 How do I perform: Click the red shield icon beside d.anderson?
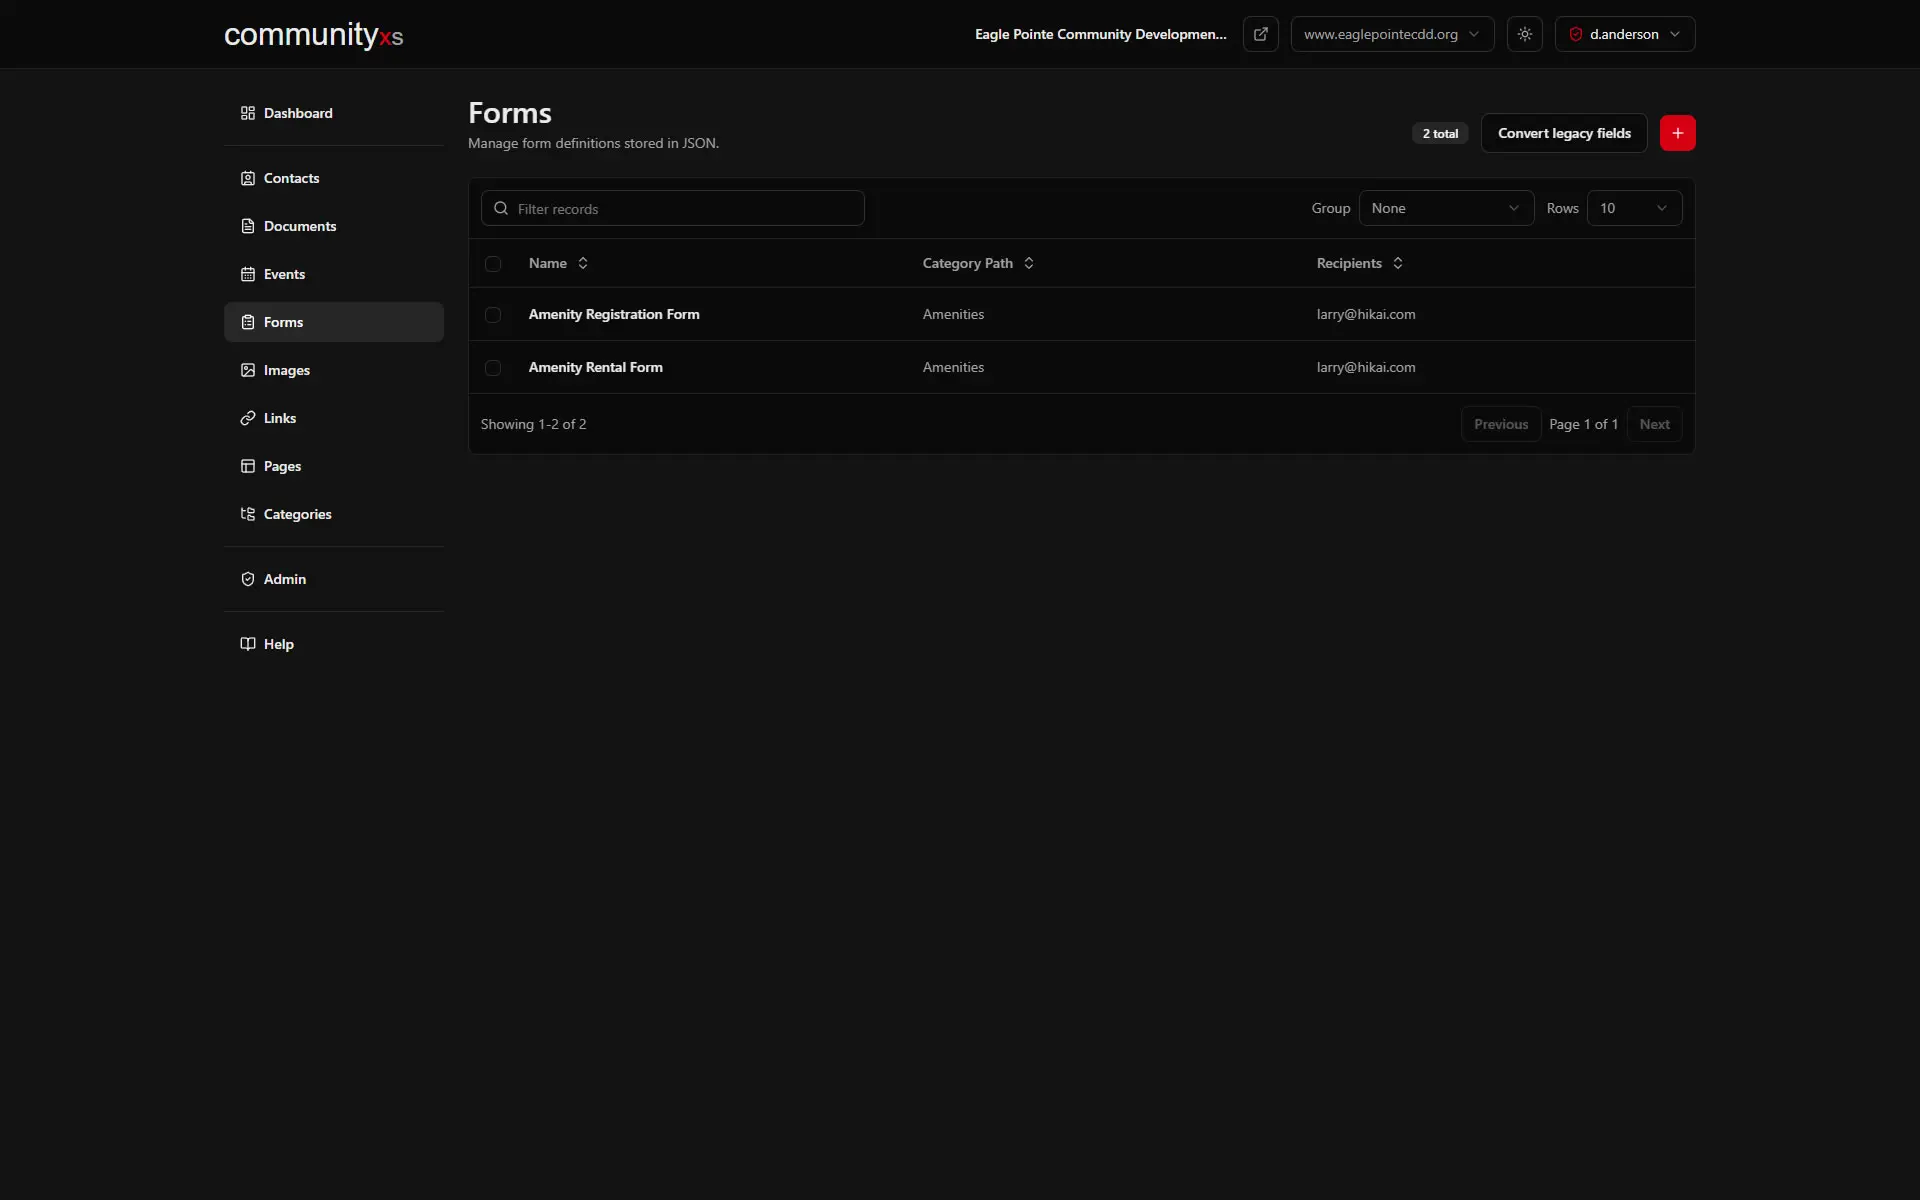tap(1576, 34)
